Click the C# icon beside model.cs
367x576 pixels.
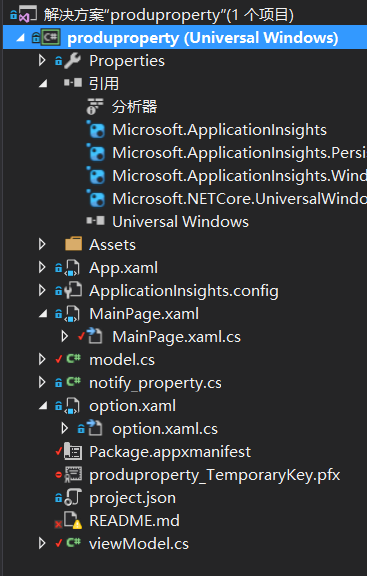[73, 359]
